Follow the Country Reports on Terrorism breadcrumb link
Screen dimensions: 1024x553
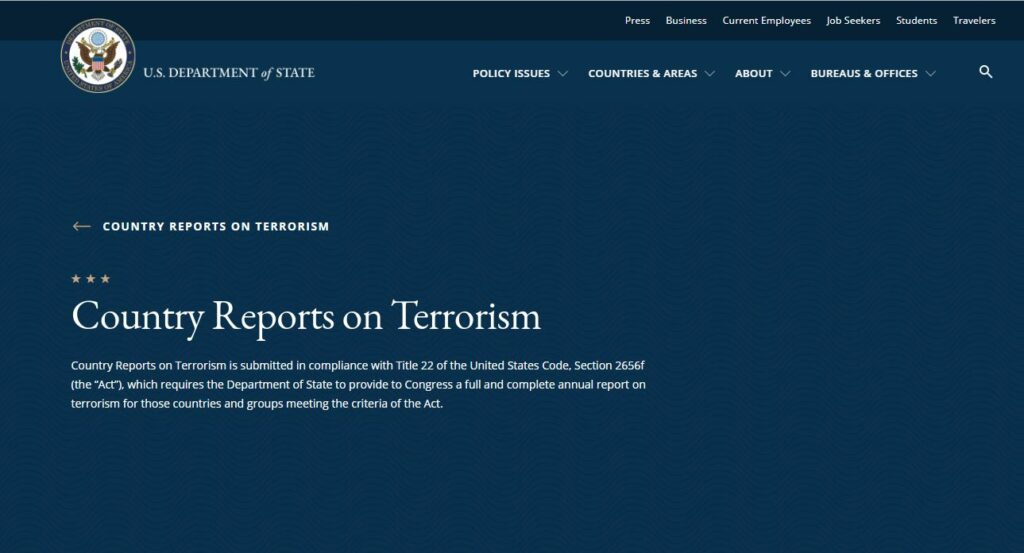point(215,226)
